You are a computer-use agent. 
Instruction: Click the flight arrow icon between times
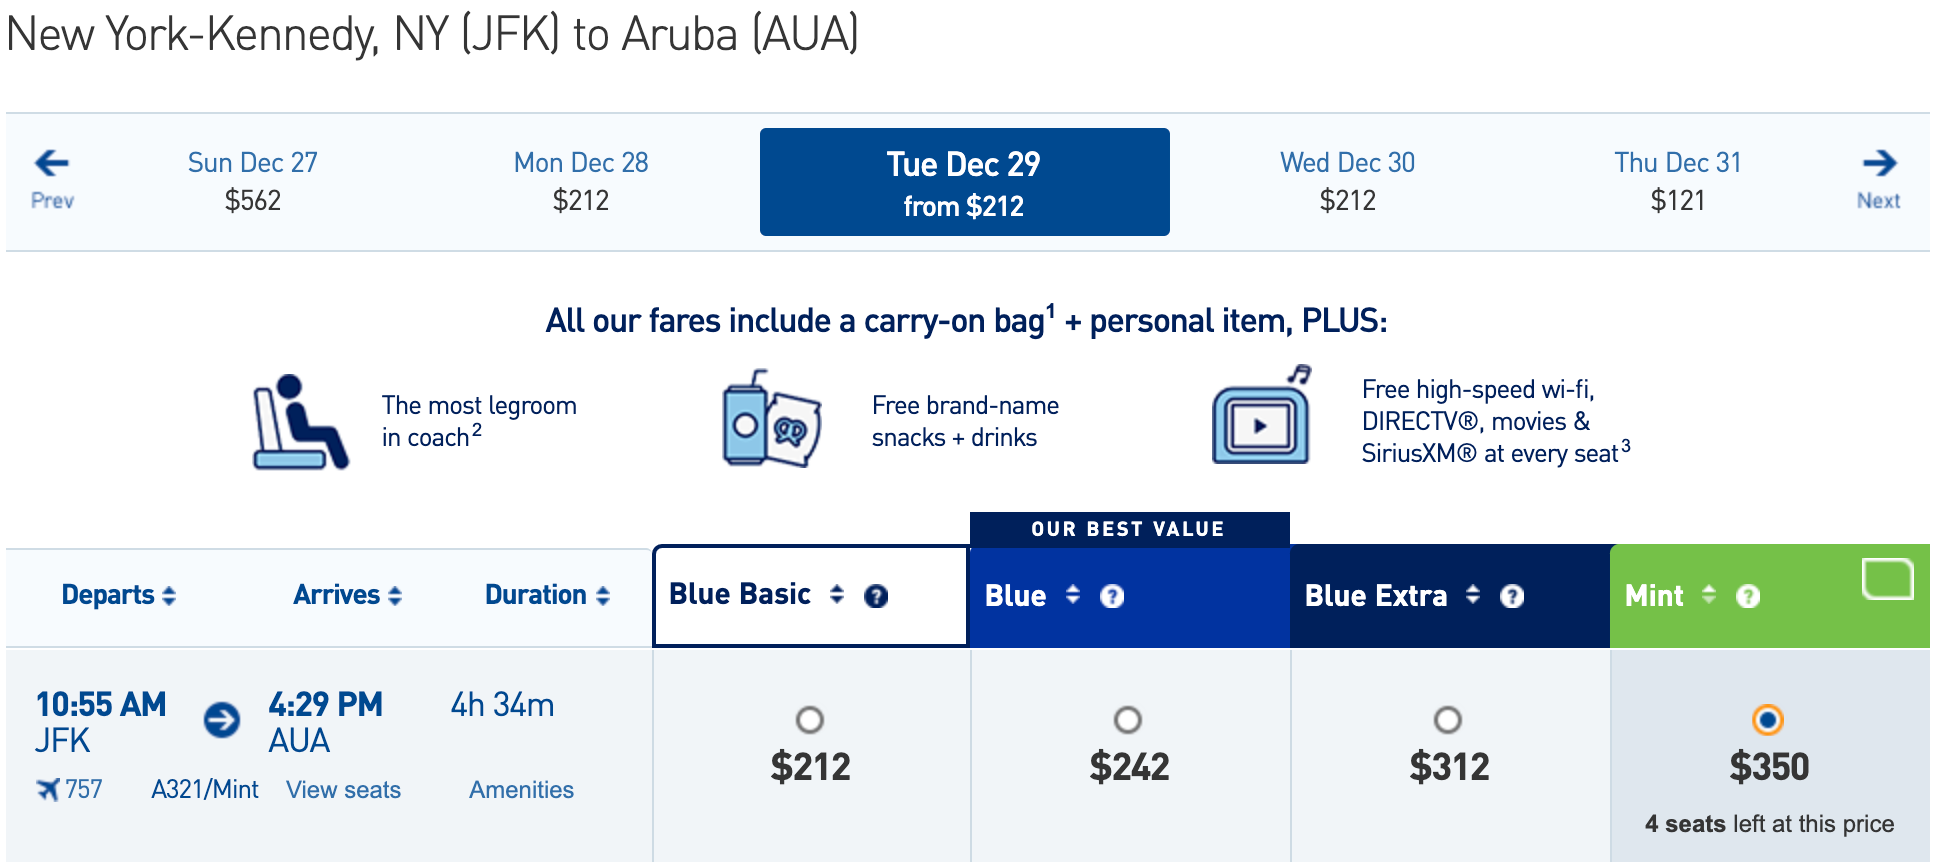[x=222, y=720]
